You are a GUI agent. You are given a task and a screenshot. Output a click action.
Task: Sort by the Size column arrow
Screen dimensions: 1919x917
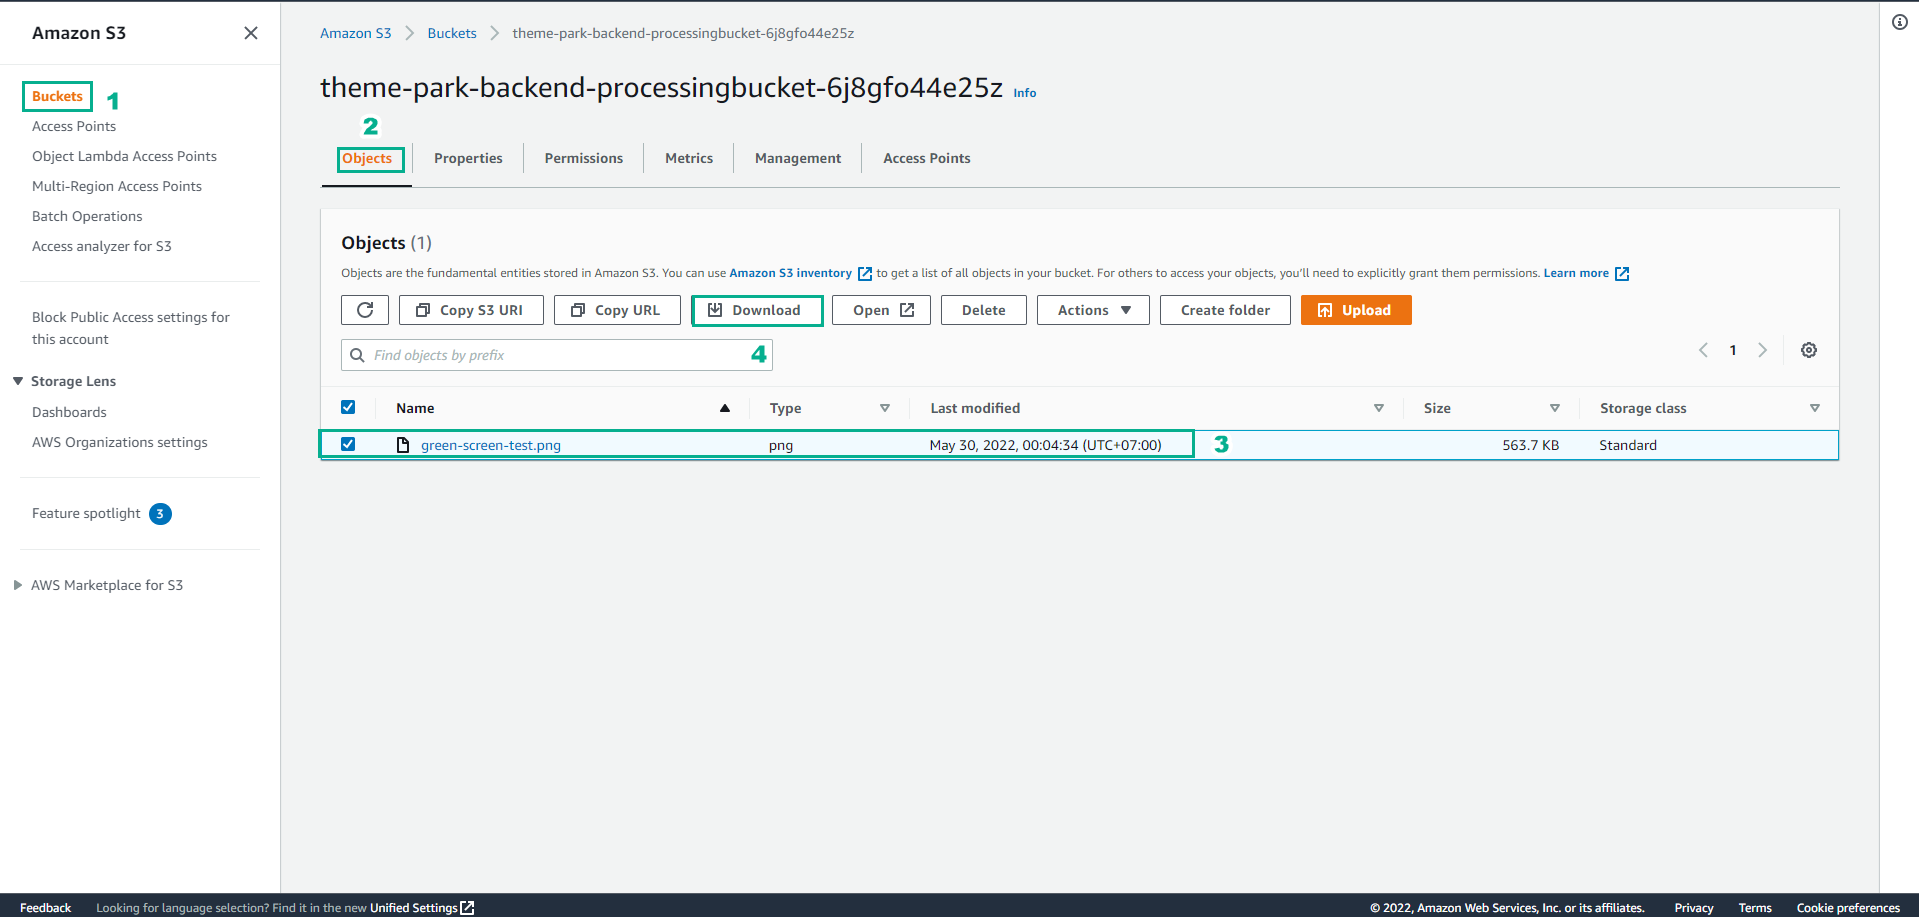pyautogui.click(x=1555, y=408)
